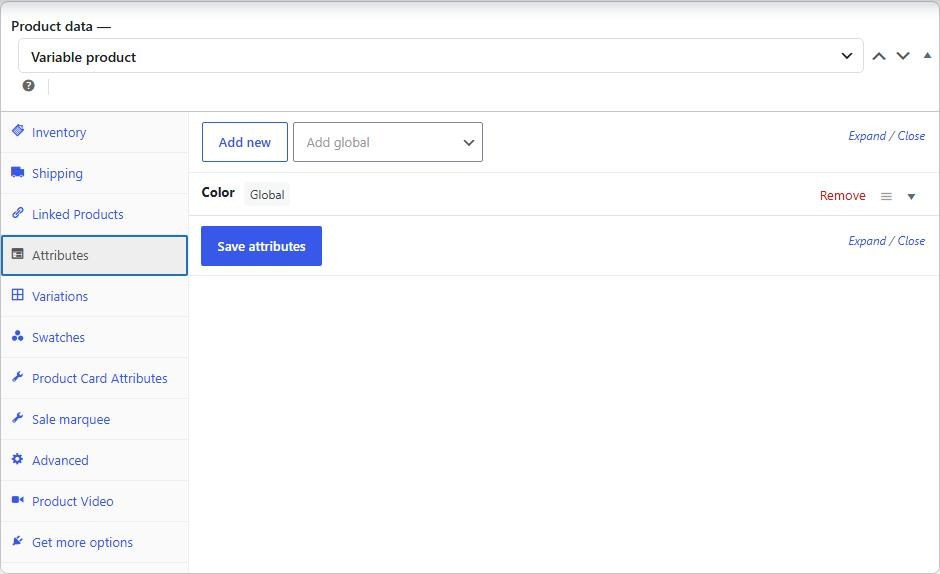Viewport: 940px width, 574px height.
Task: Switch to the Advanced tab
Action: click(x=94, y=460)
